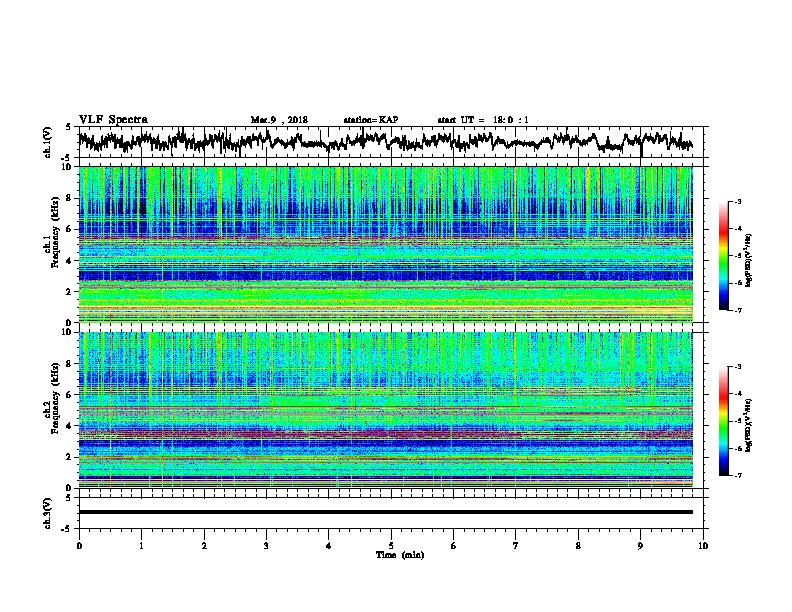This screenshot has height=612, width=792.
Task: Click the '-5' voltage tick of ch.1(V) panel
Action: (x=67, y=158)
